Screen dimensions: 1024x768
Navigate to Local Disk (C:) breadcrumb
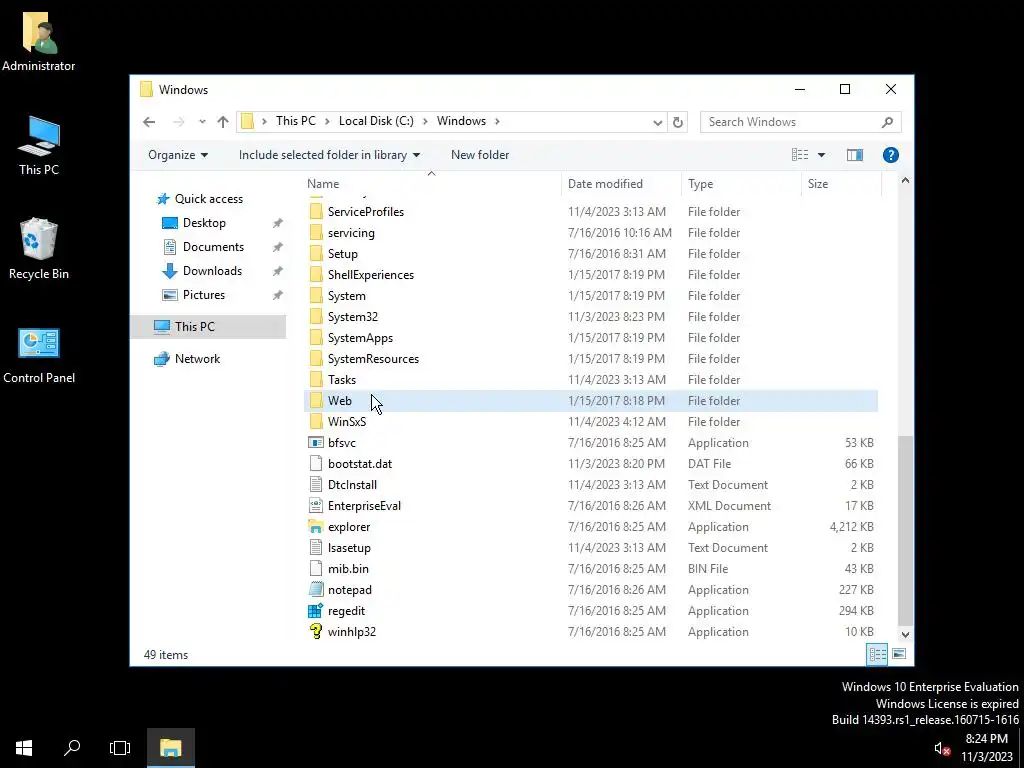376,121
